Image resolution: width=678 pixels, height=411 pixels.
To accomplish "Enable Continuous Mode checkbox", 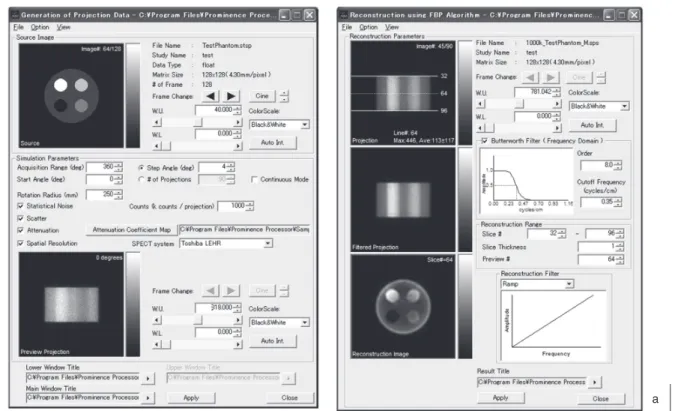I will 254,179.
